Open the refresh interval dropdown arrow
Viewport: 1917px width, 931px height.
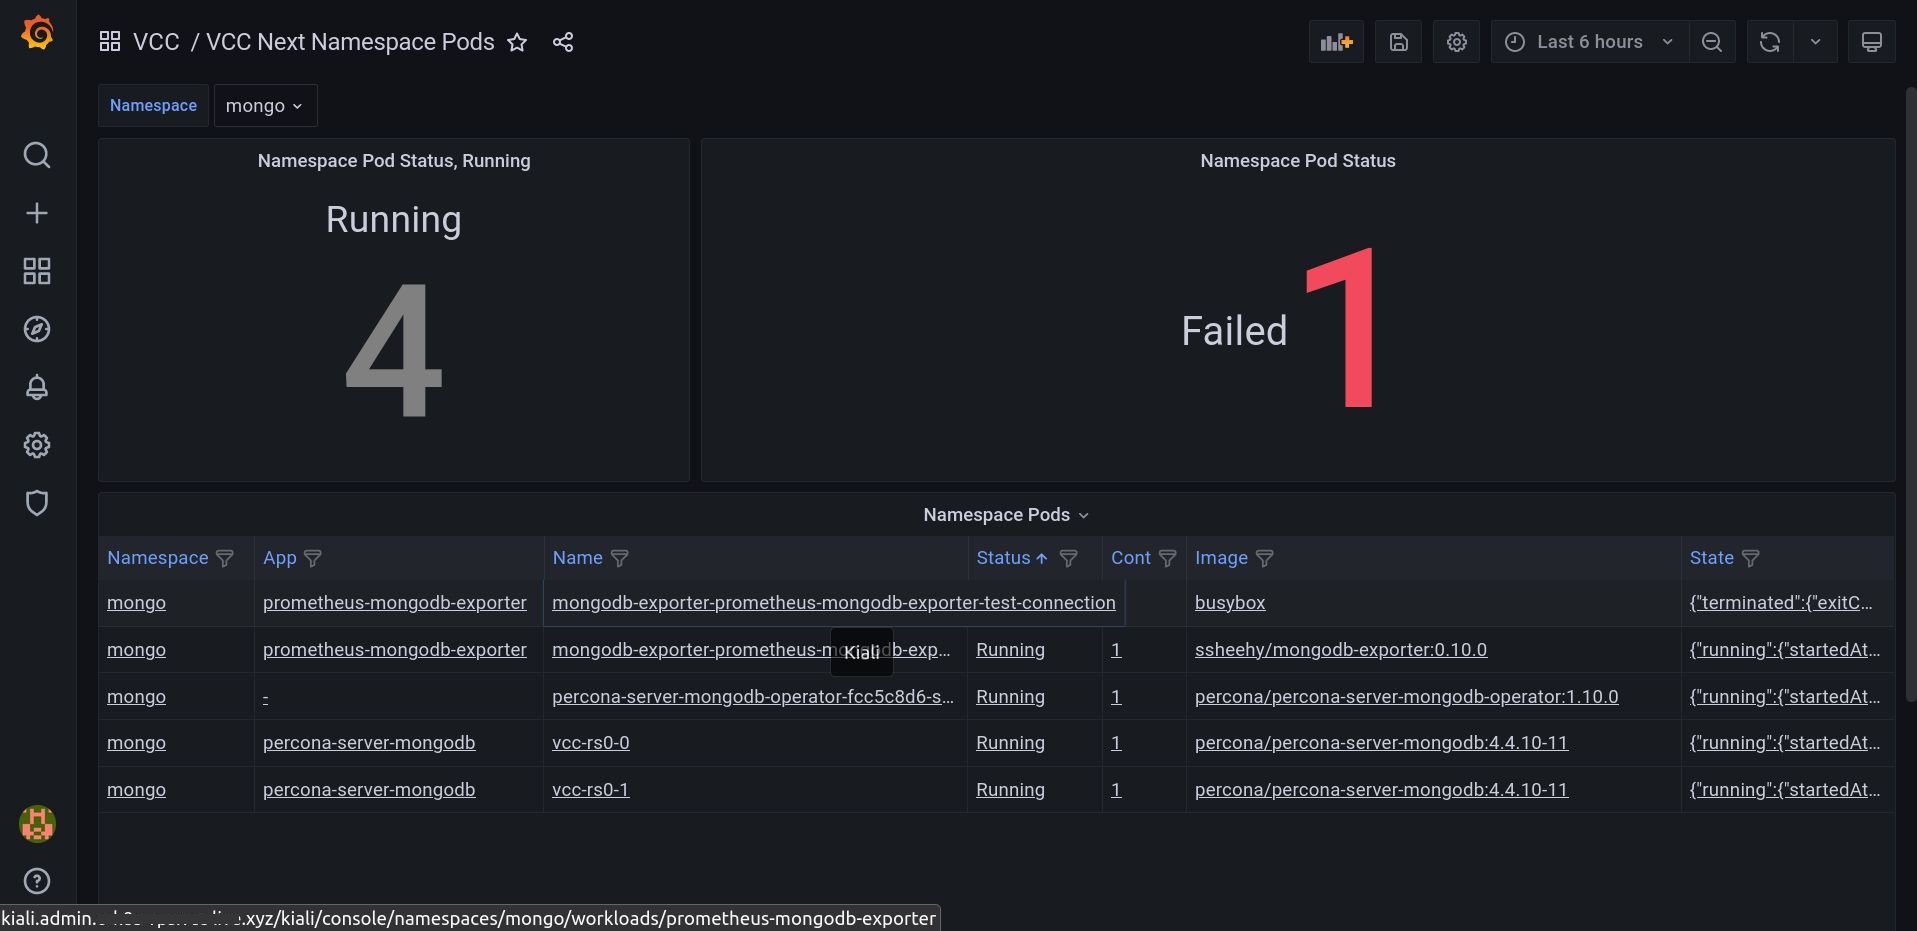point(1815,42)
